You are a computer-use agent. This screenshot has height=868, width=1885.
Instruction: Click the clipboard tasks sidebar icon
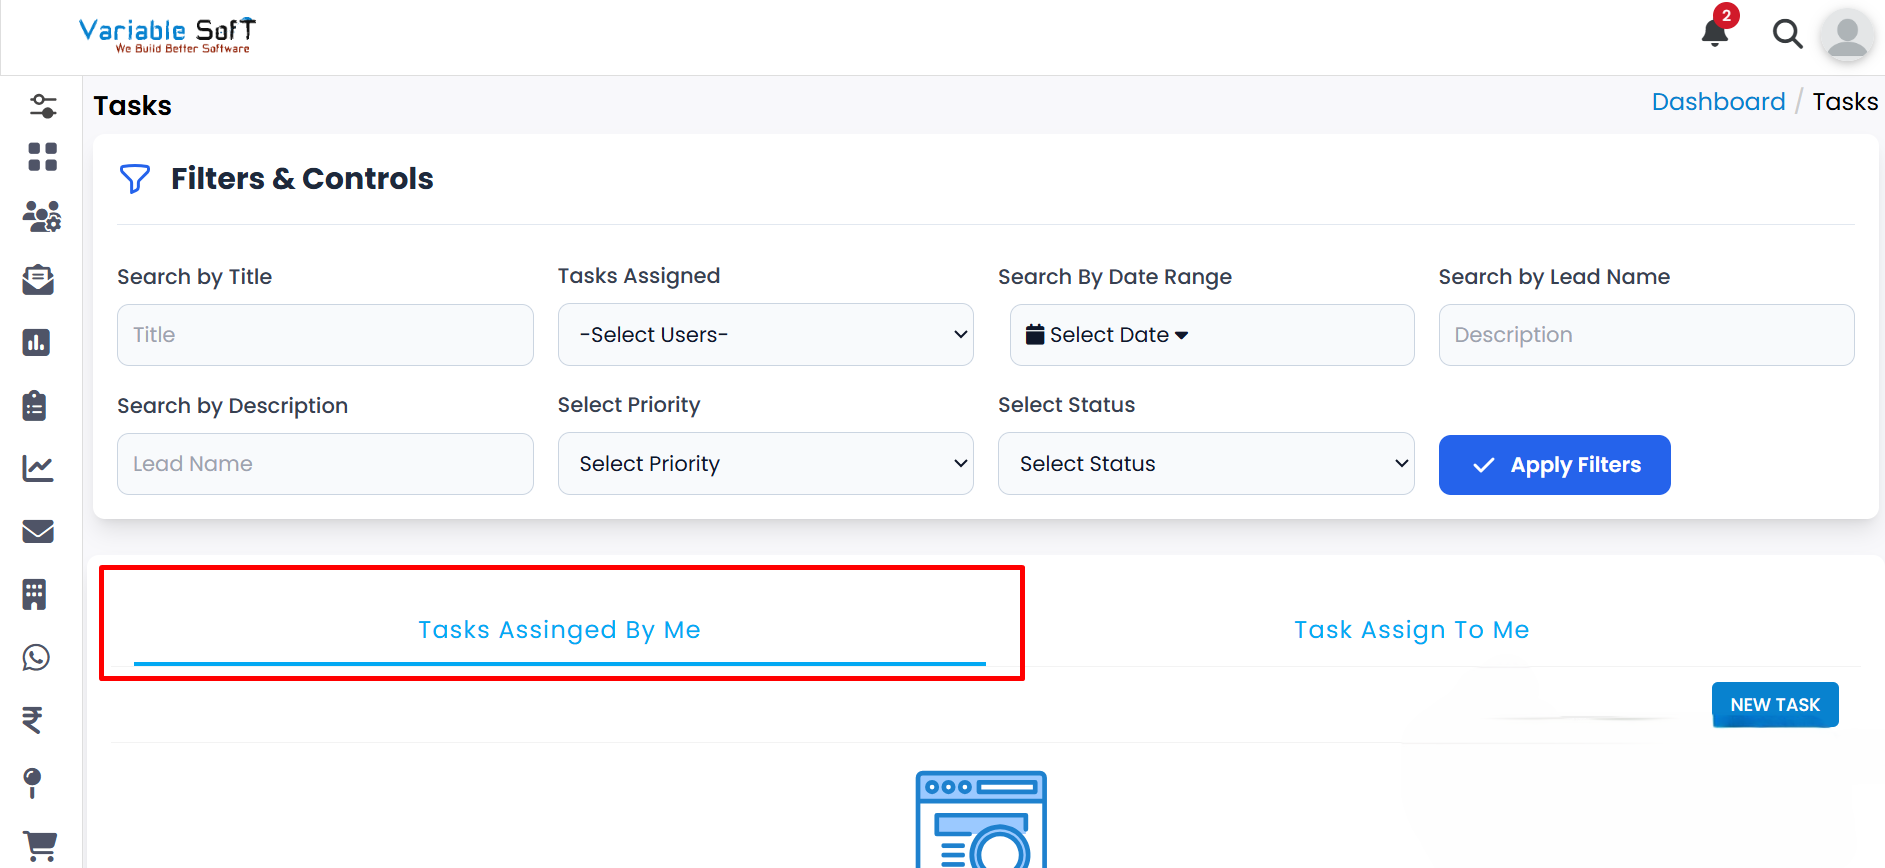35,405
